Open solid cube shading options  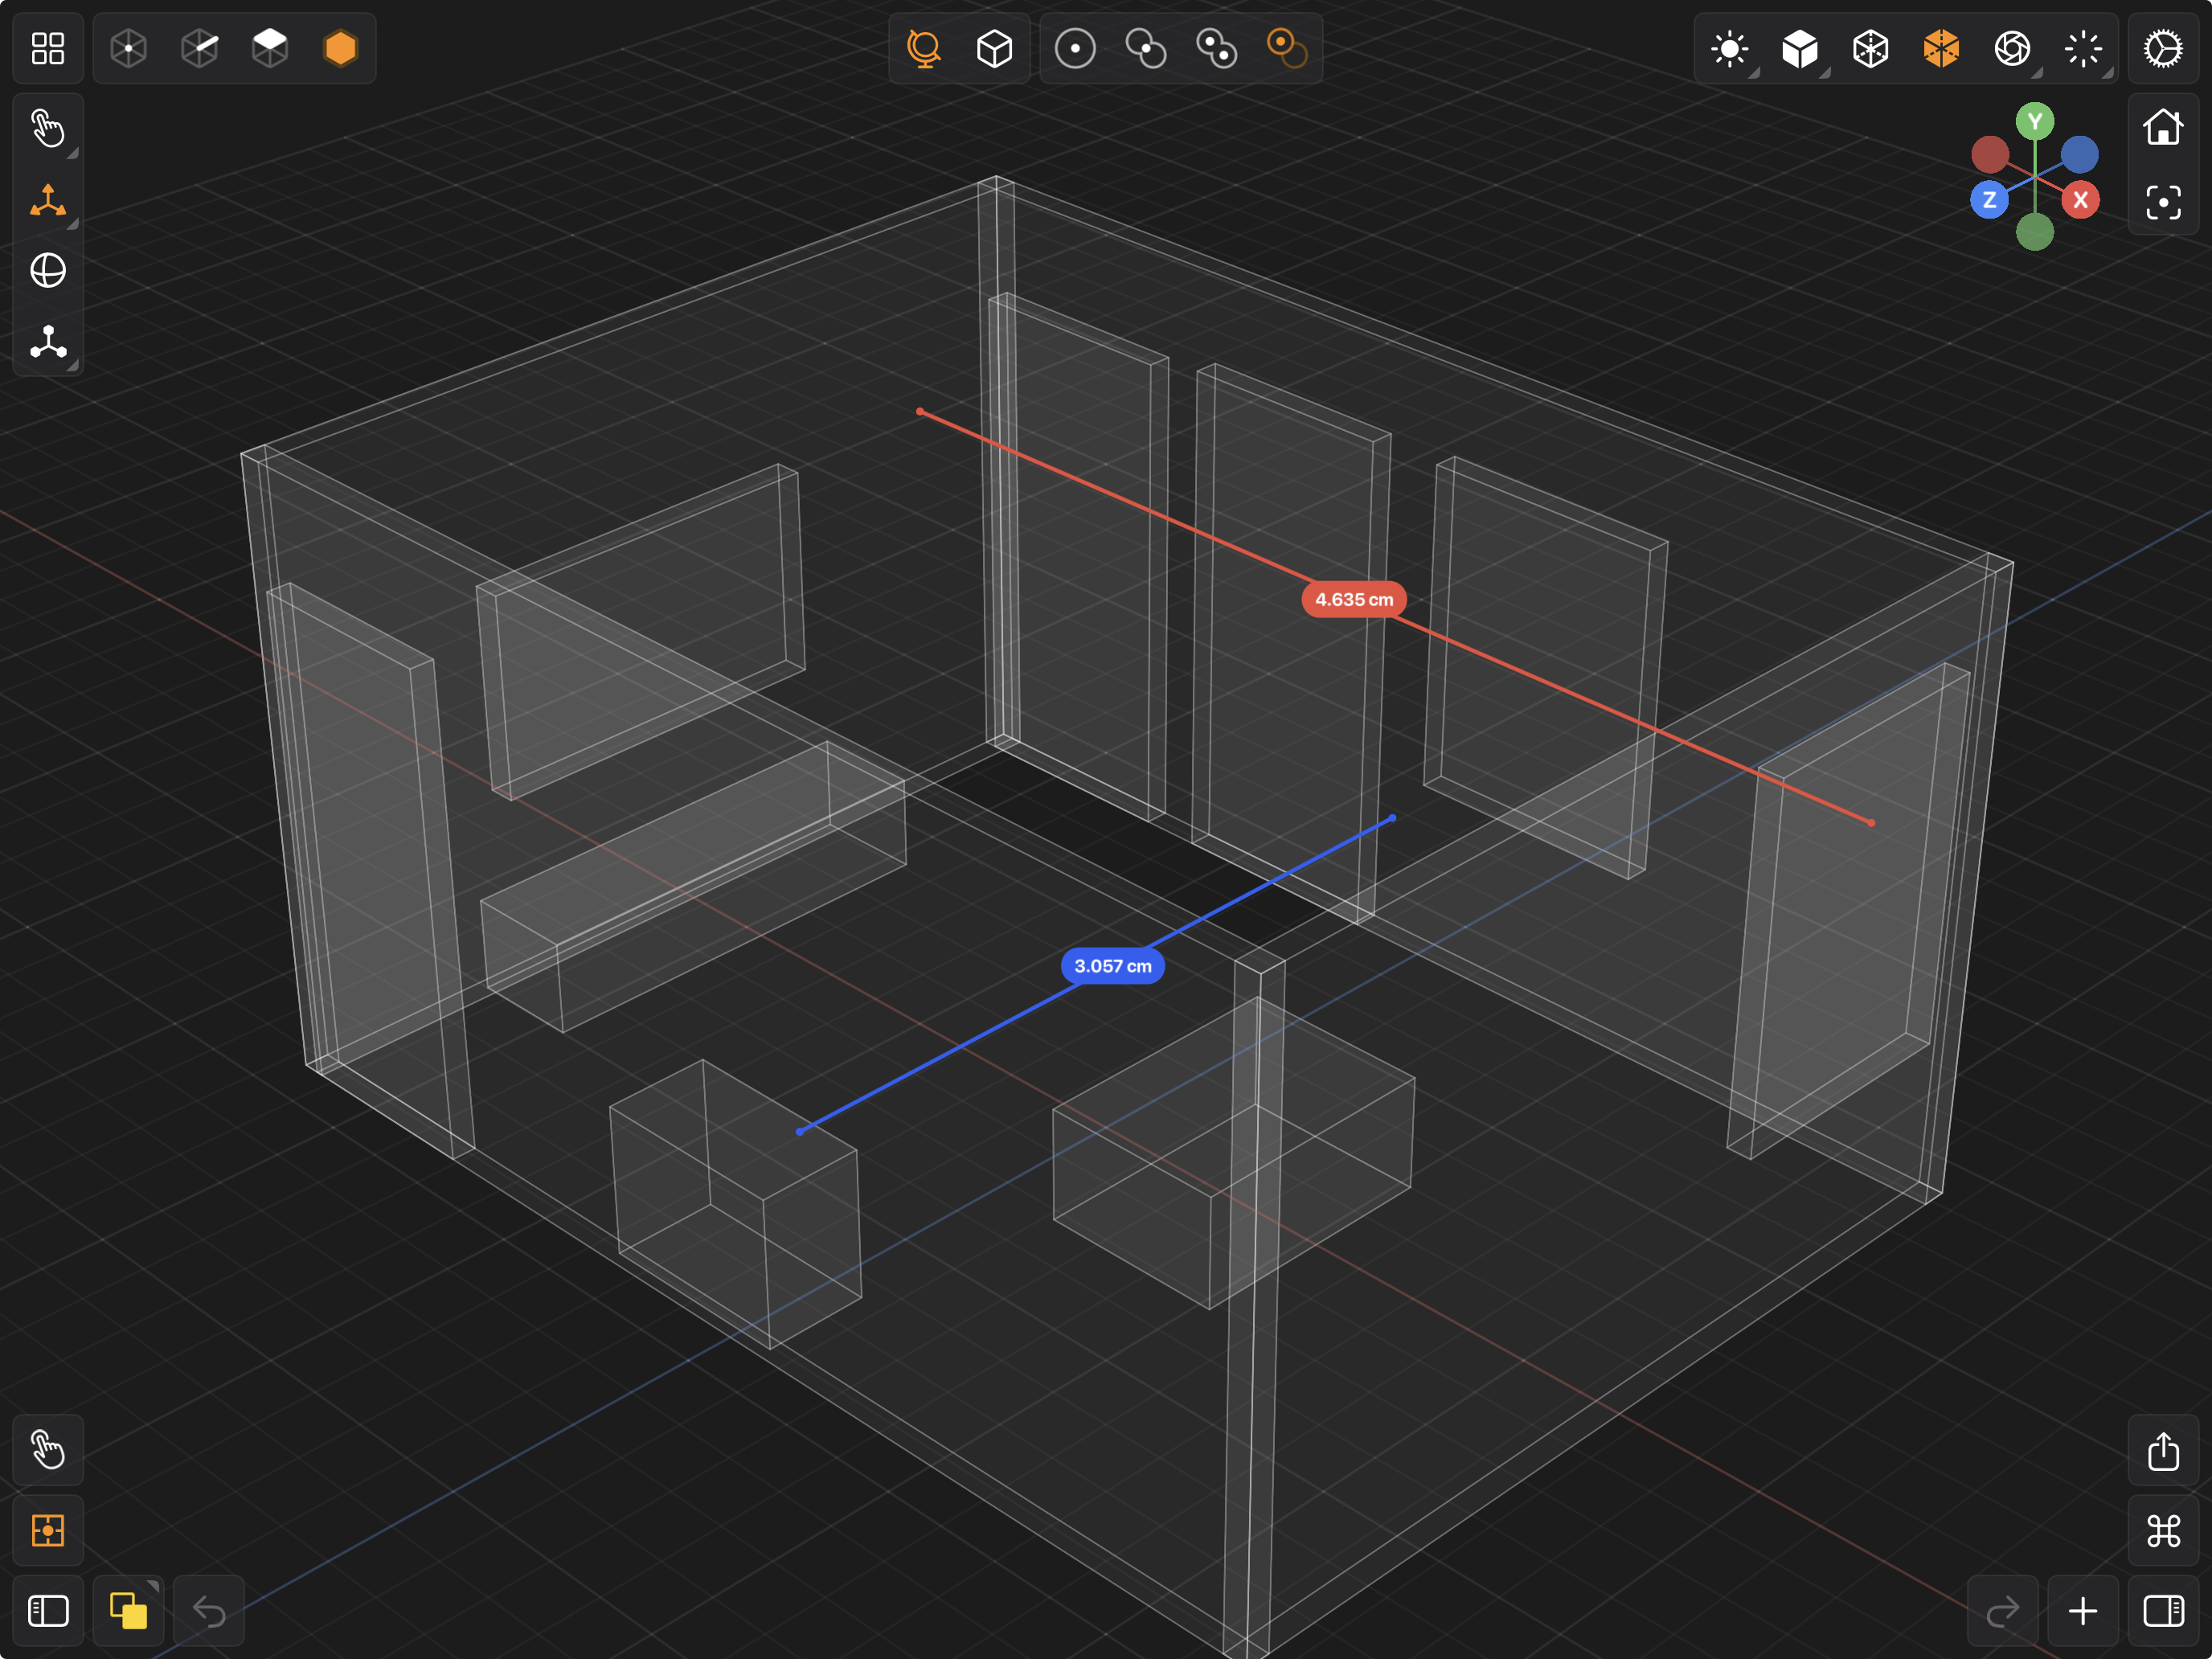pyautogui.click(x=1800, y=48)
